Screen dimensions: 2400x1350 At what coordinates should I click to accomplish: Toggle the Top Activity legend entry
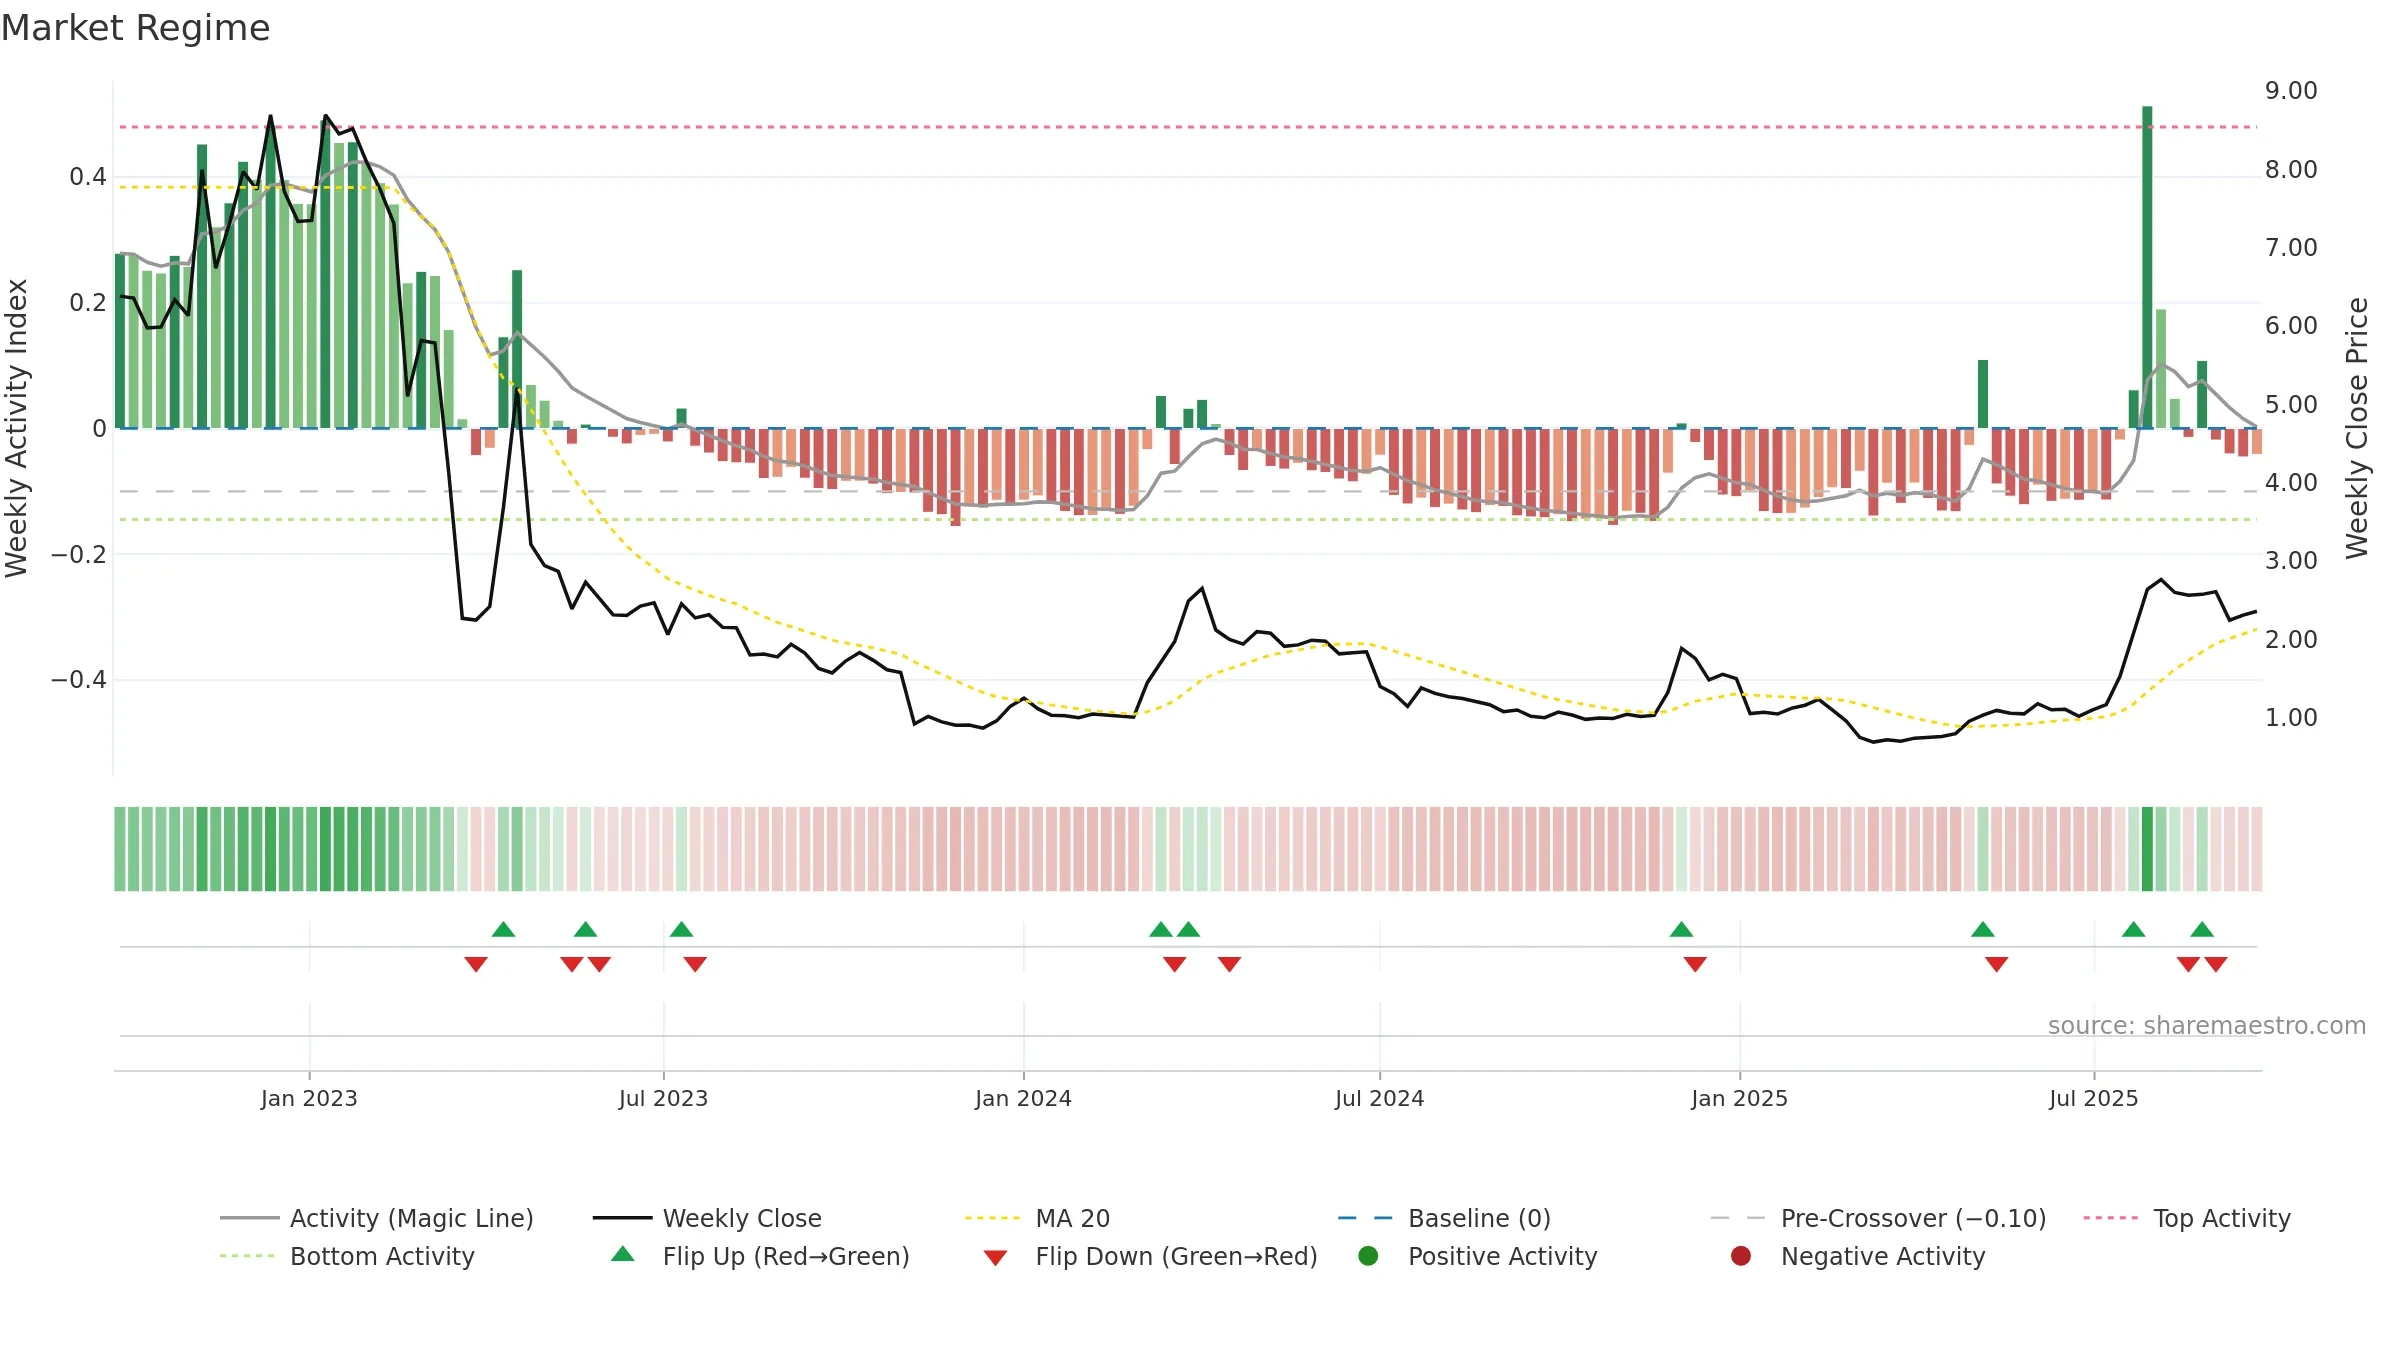coord(2187,1218)
